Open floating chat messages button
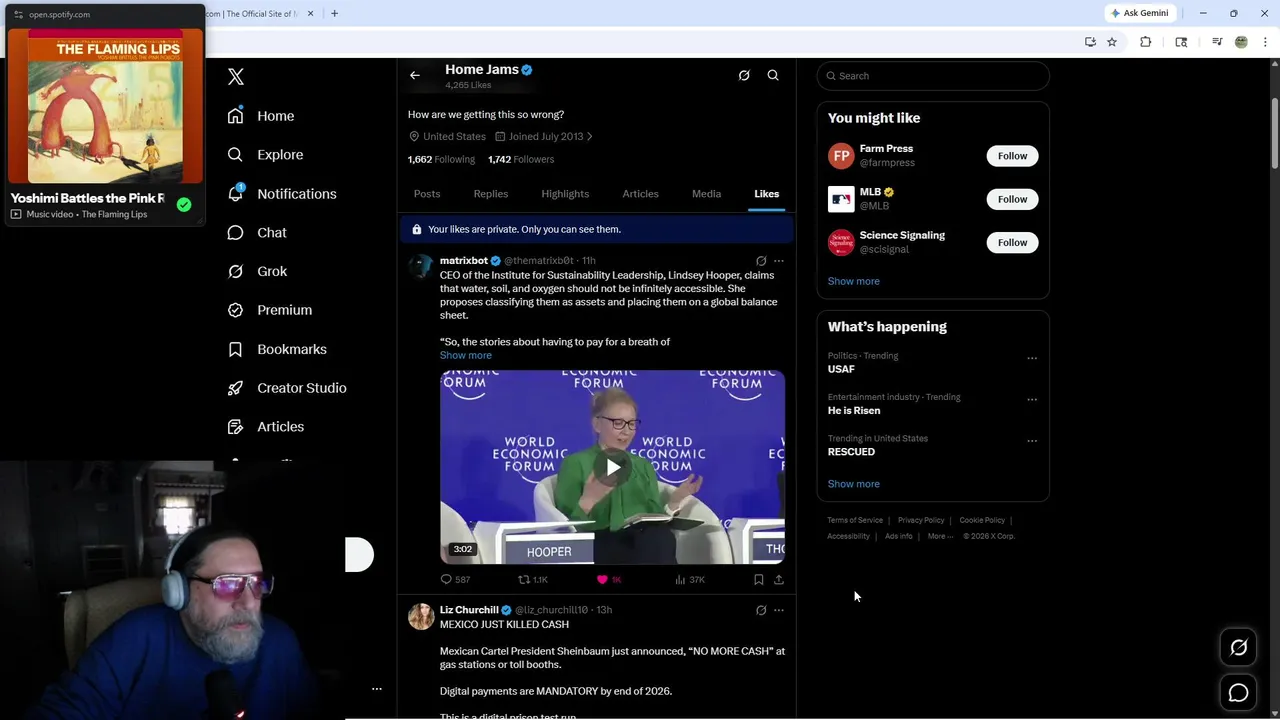The image size is (1280, 720). [x=1238, y=693]
